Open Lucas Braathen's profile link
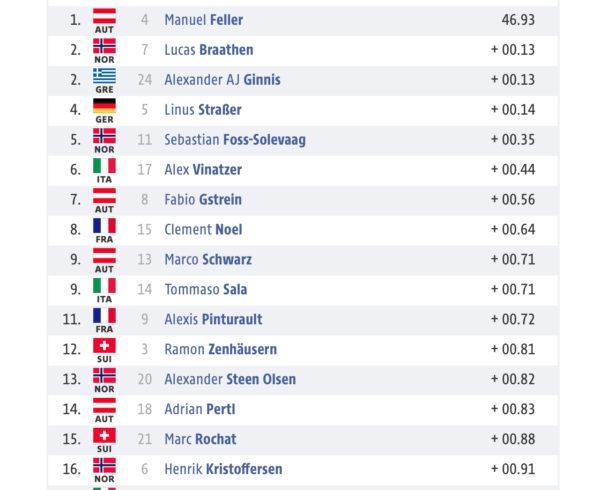The width and height of the screenshot is (615, 490). (x=209, y=50)
